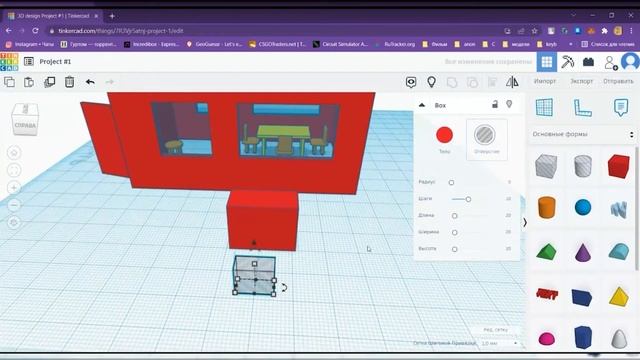Click the Ungroup shapes icon
Screen dimensions: 640x360
pos(472,82)
